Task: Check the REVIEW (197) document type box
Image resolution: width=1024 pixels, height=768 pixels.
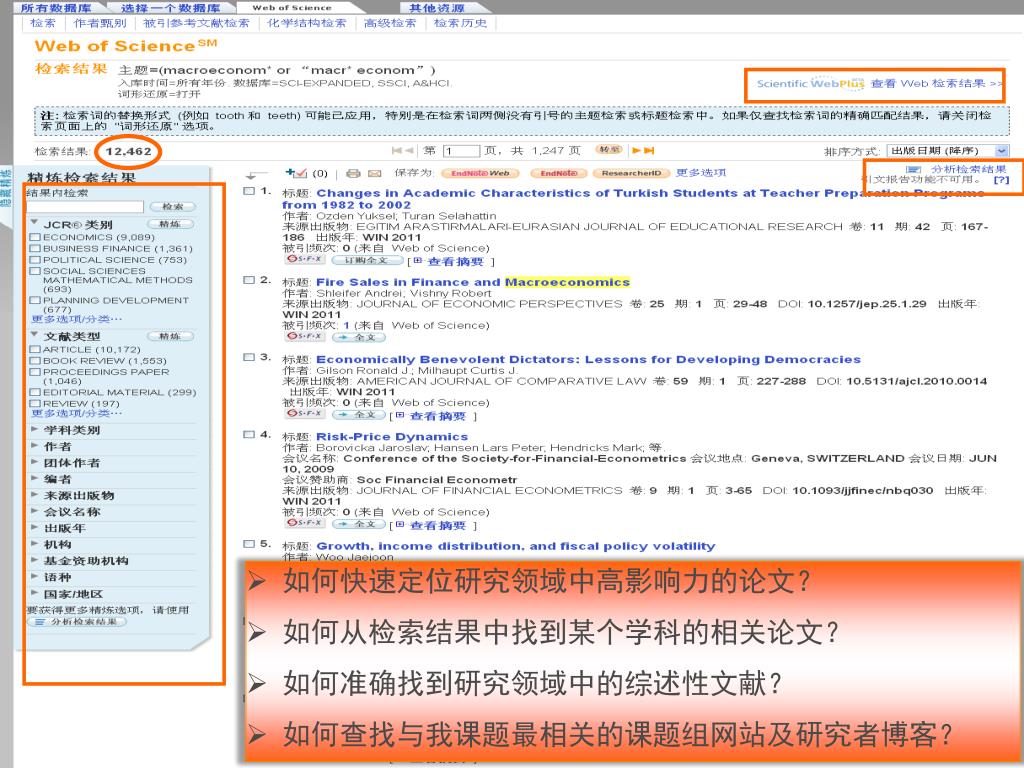Action: click(35, 403)
